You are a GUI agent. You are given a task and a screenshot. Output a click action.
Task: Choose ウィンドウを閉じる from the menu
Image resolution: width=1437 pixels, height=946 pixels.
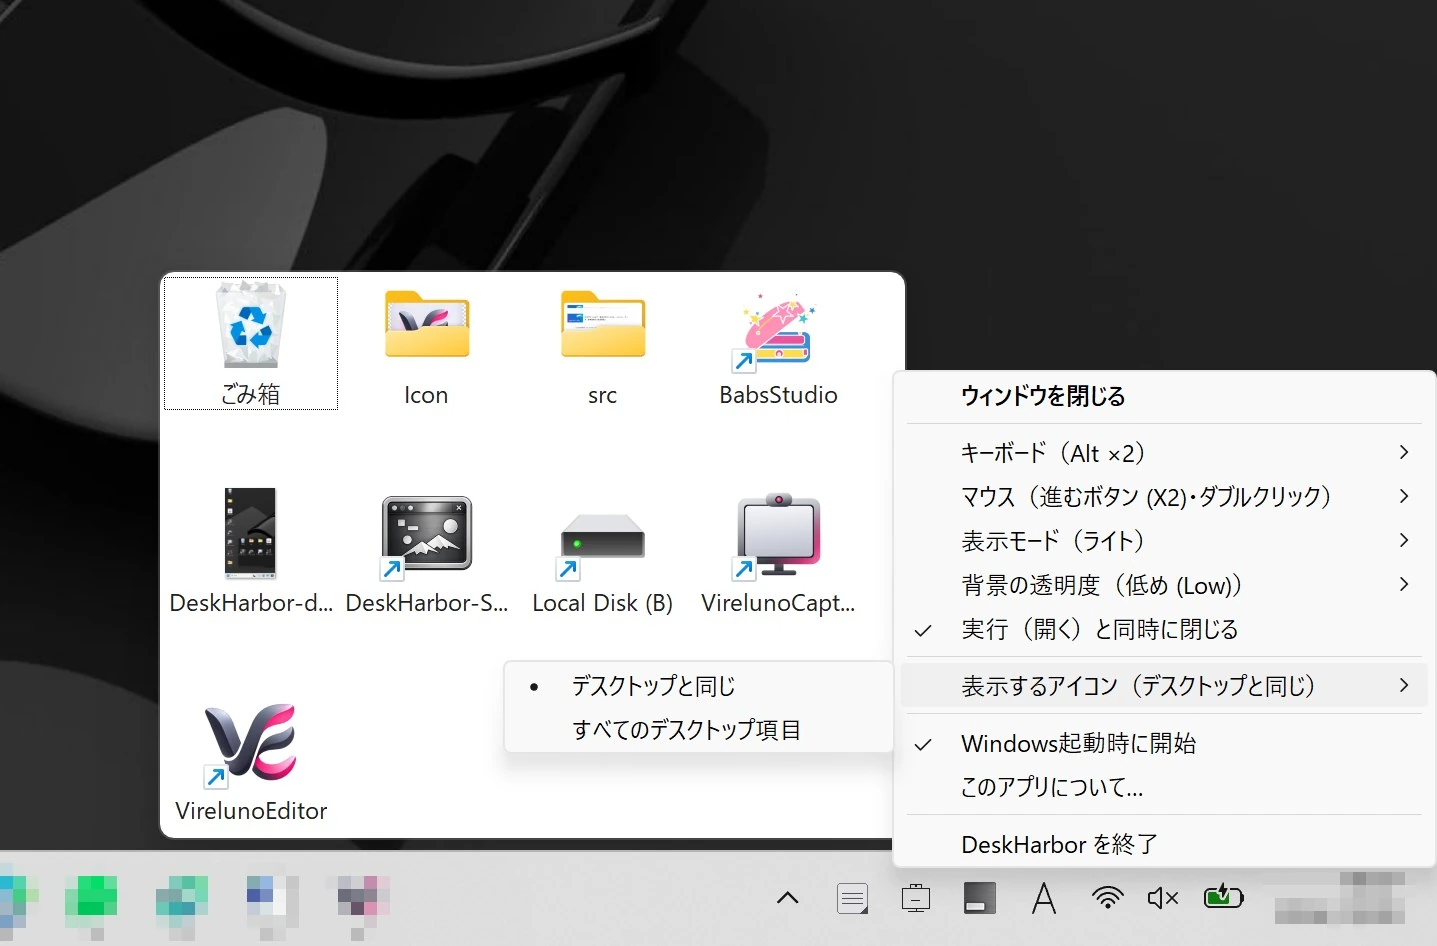pyautogui.click(x=1164, y=397)
